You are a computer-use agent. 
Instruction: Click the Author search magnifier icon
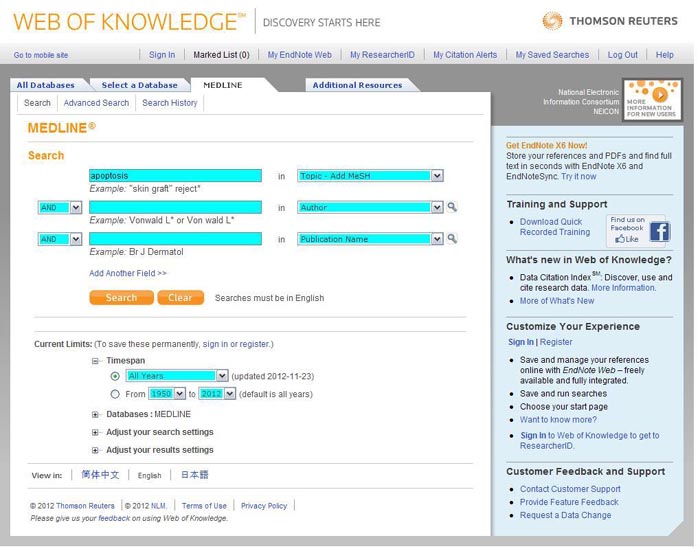[x=452, y=208]
